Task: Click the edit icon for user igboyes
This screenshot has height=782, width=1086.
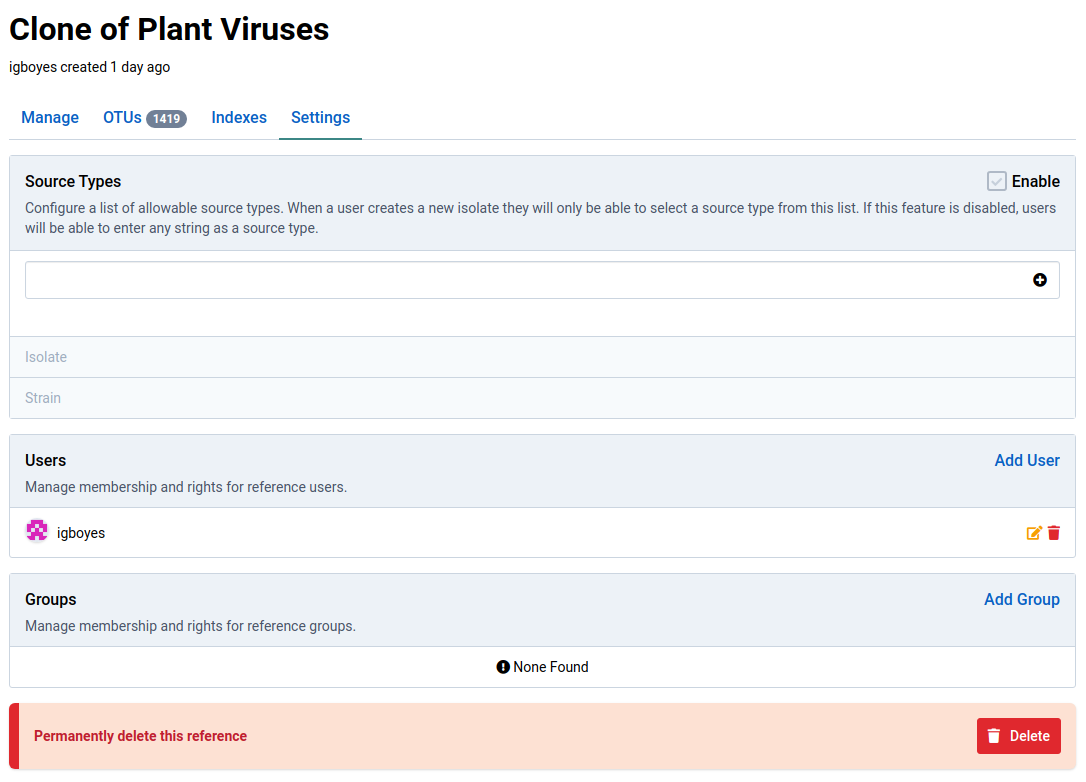Action: 1034,533
